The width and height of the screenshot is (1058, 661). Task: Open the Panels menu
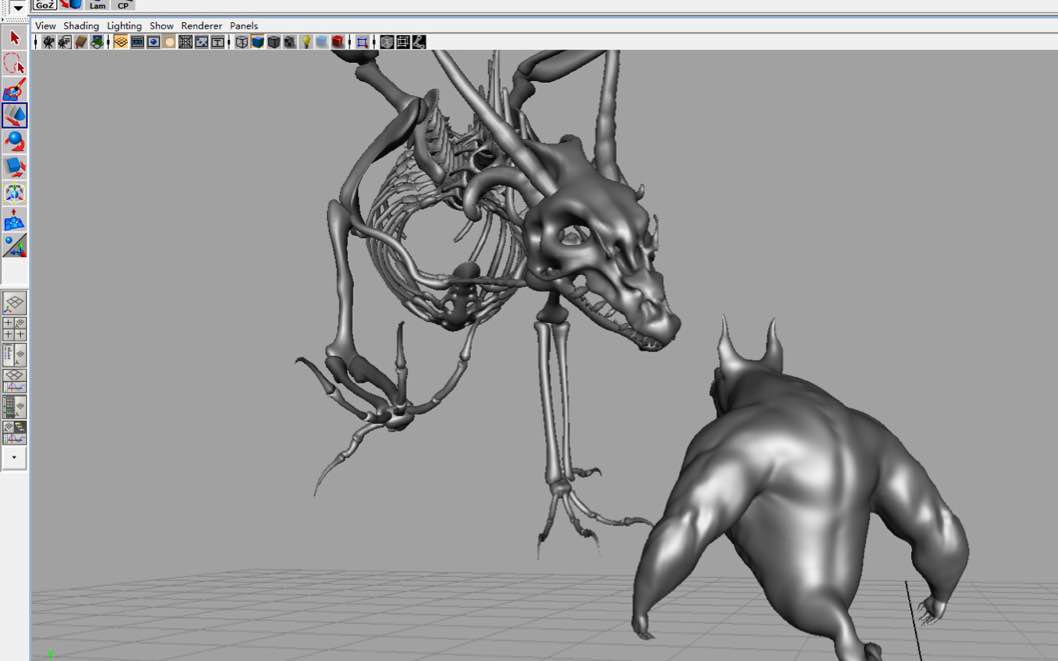244,26
